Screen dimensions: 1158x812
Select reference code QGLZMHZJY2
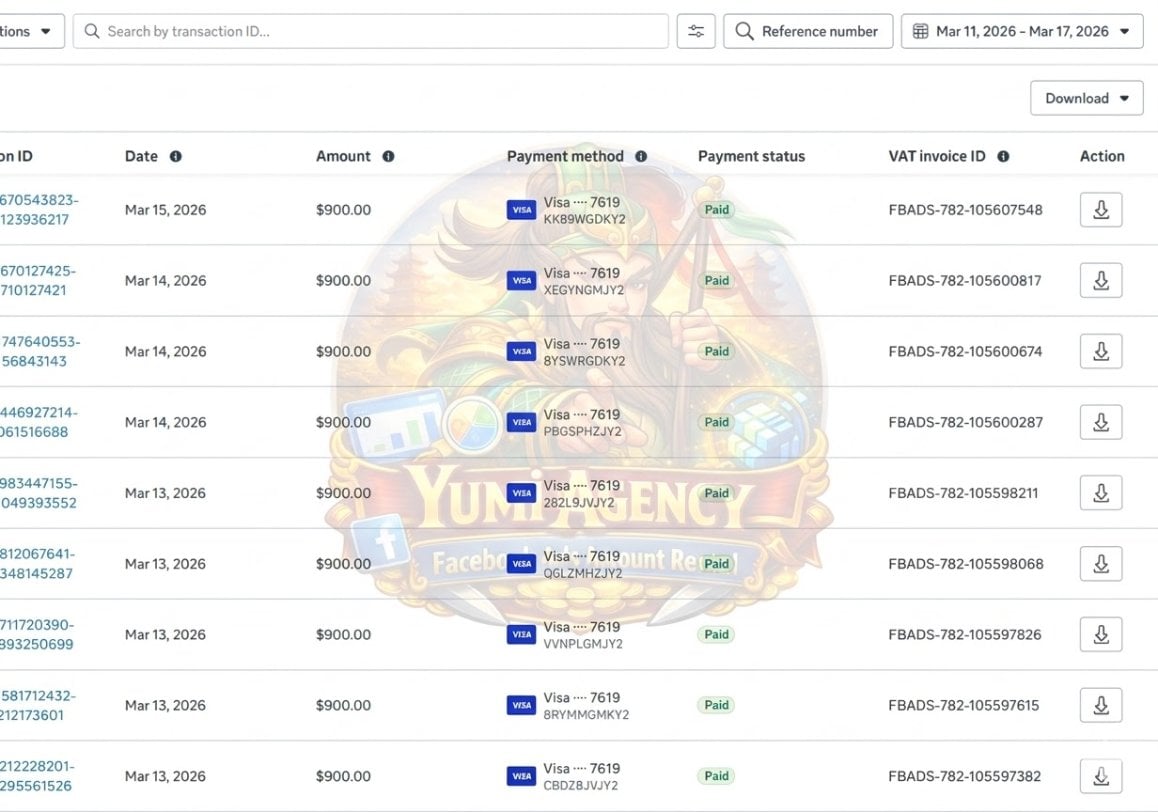[583, 573]
